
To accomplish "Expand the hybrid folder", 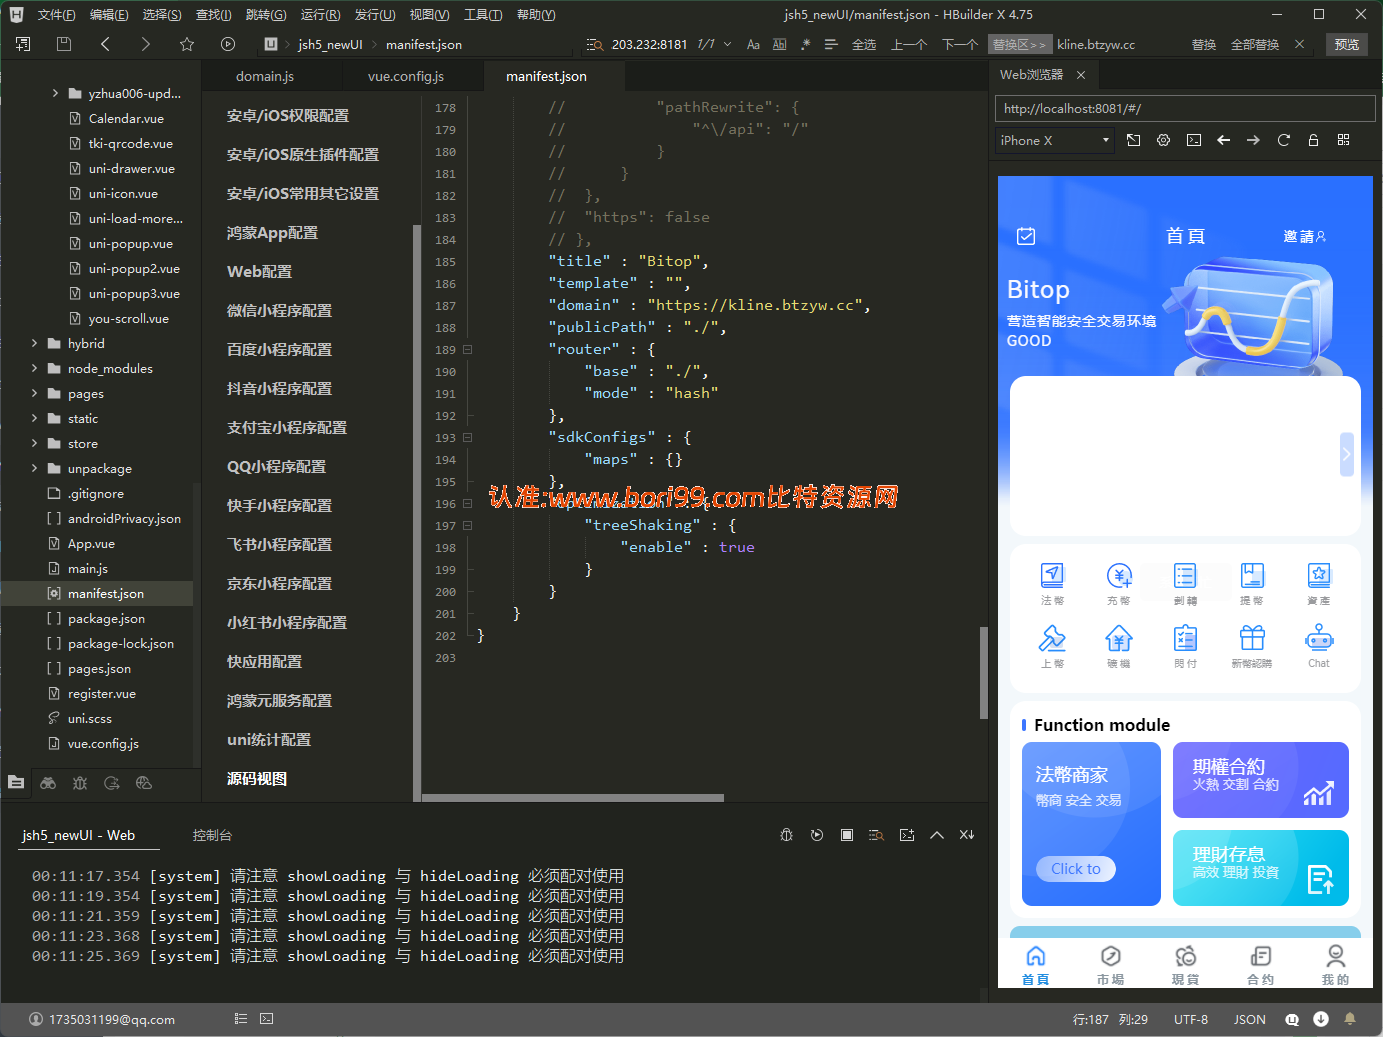I will [35, 343].
